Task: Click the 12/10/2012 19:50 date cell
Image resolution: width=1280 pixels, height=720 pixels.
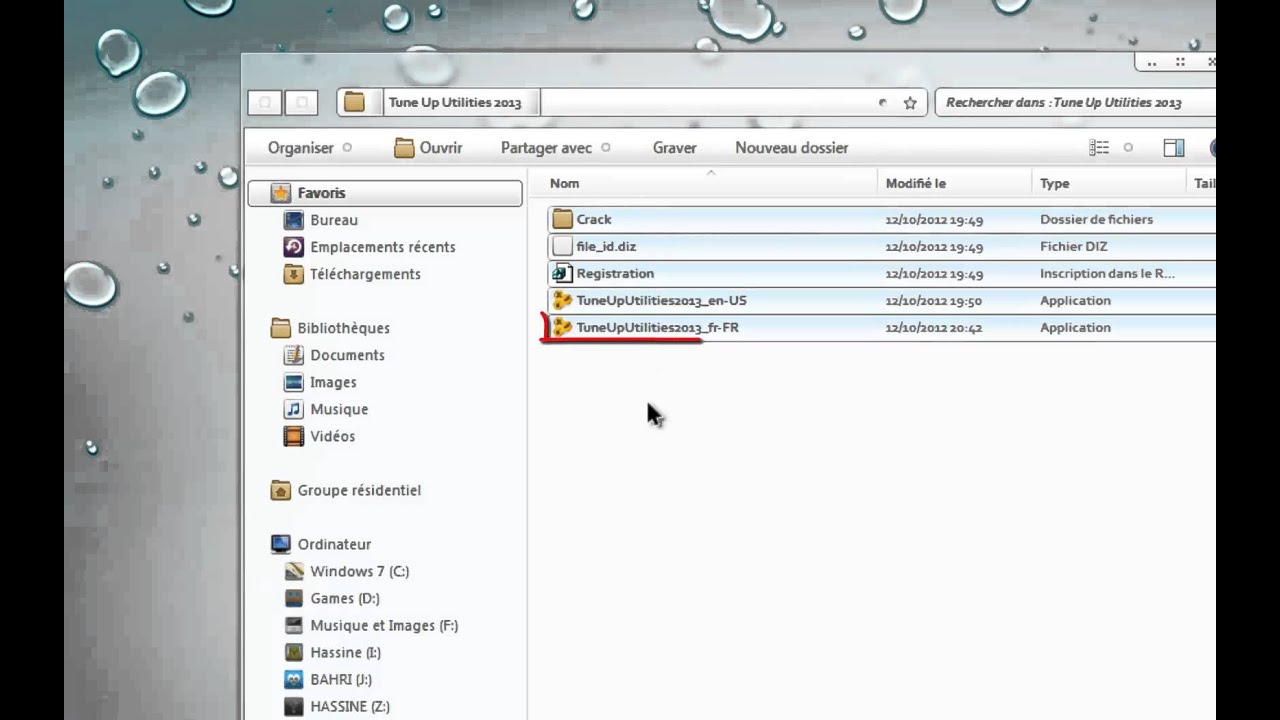Action: point(934,300)
